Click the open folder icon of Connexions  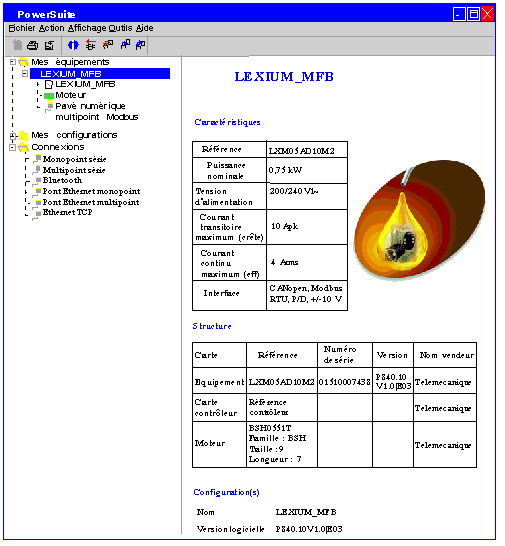click(x=23, y=147)
